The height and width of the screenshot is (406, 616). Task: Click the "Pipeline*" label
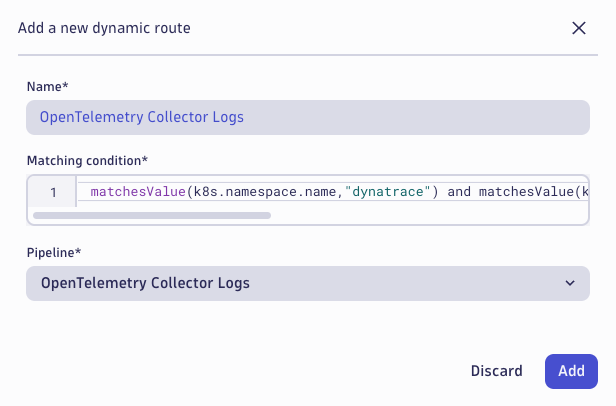[54, 252]
